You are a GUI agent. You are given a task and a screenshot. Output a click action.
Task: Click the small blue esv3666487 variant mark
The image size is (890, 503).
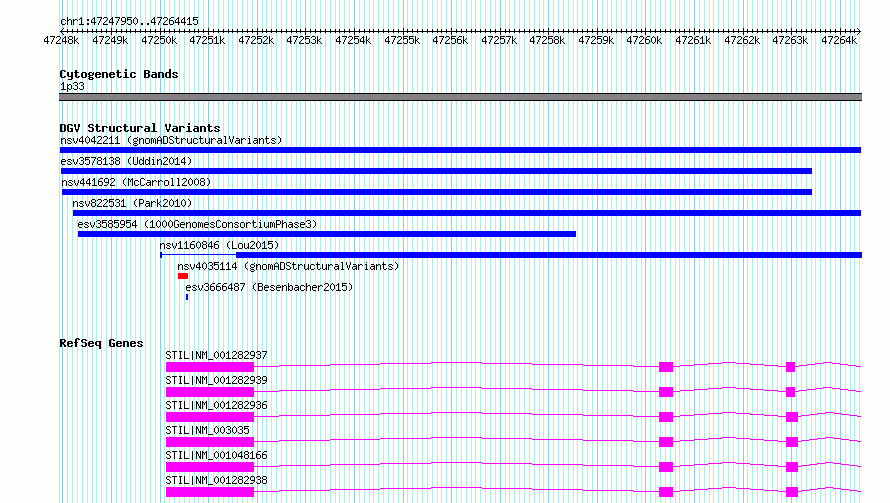[x=187, y=297]
